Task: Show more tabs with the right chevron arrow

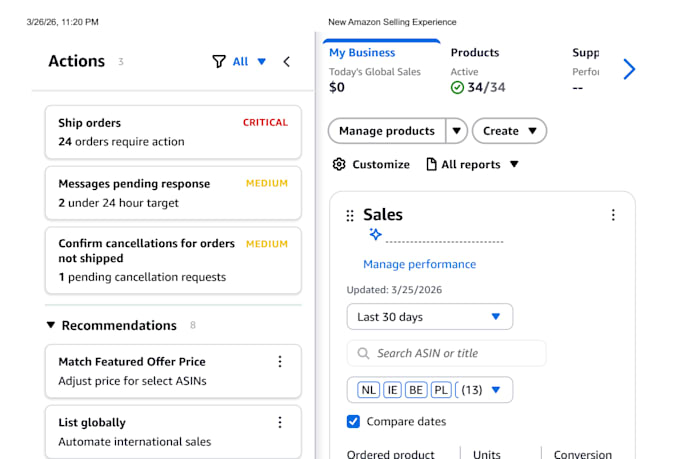Action: (629, 69)
